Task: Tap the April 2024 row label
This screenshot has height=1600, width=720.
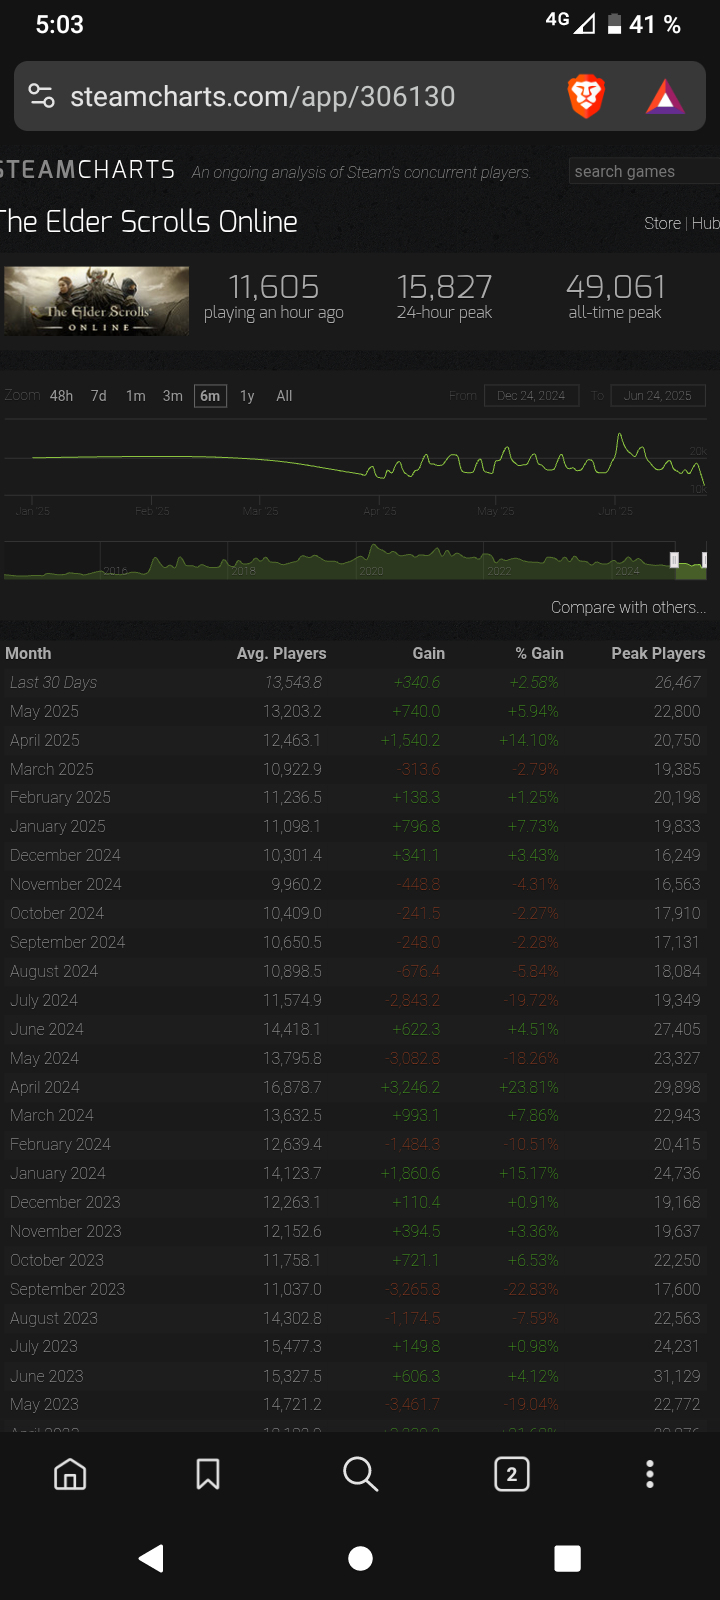Action: click(45, 1087)
